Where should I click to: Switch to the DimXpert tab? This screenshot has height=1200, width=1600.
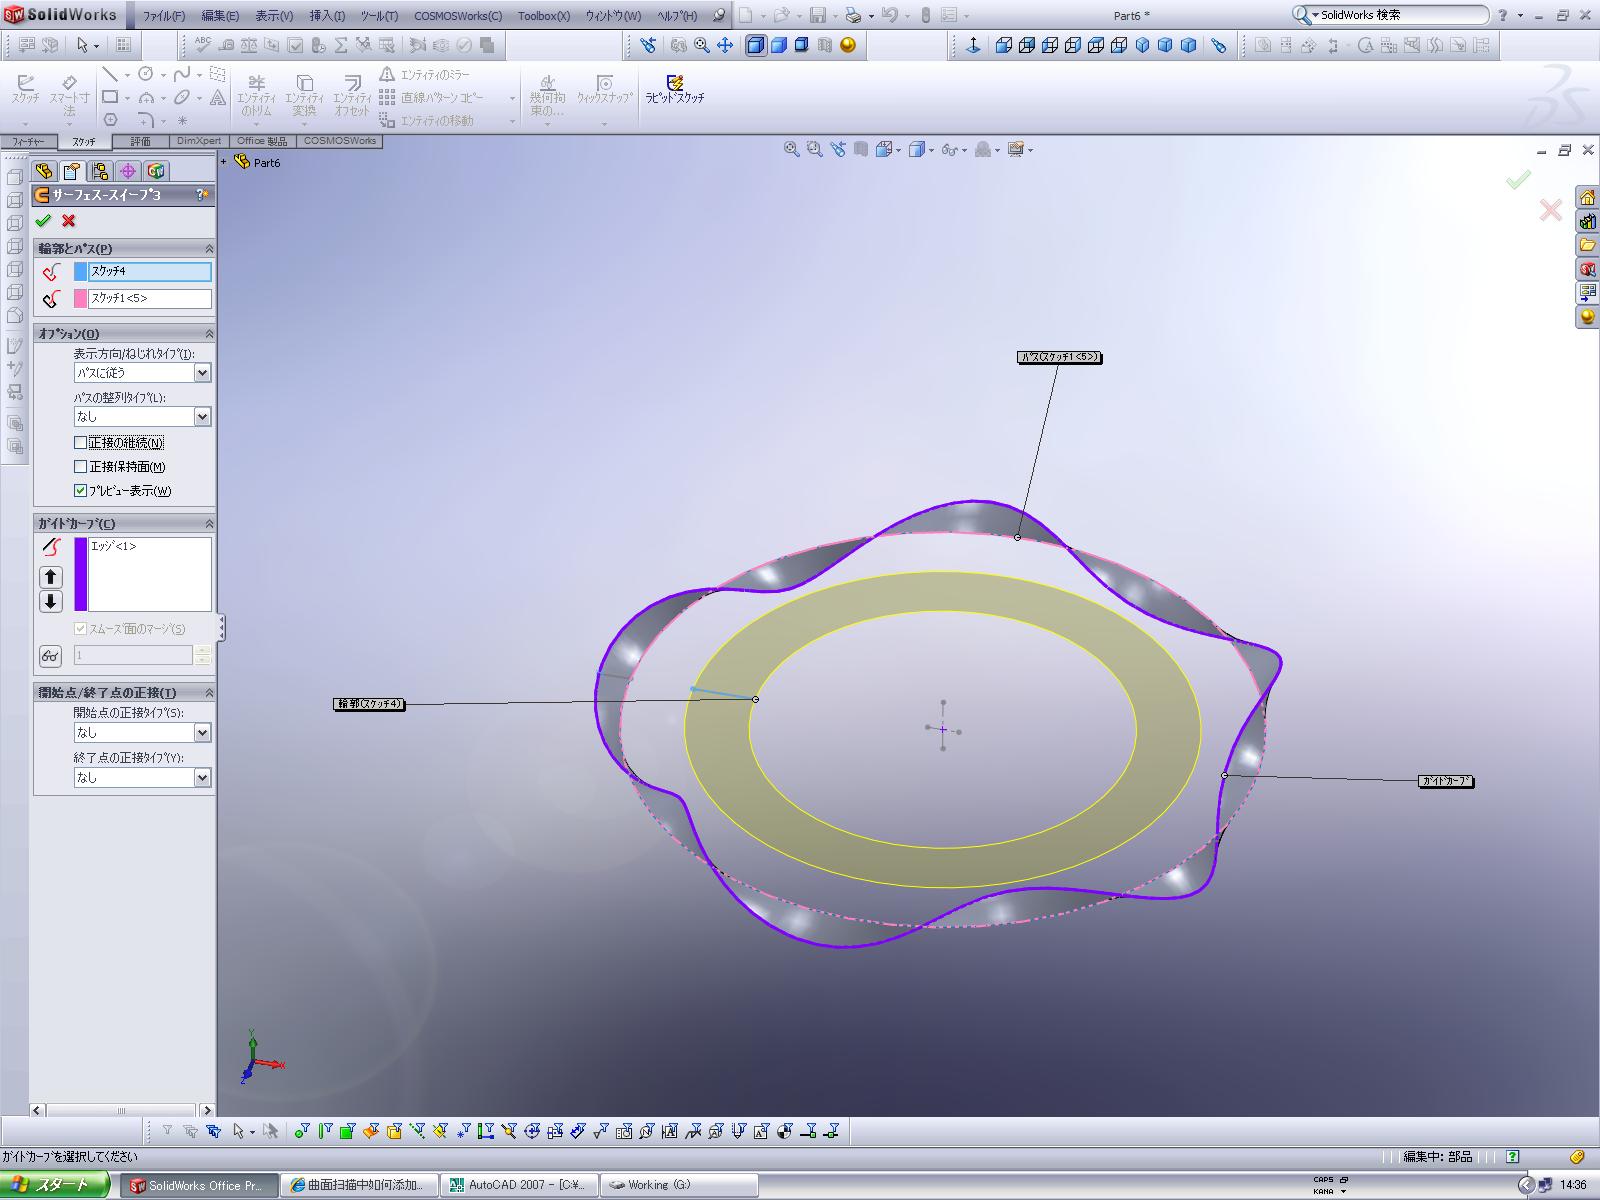199,141
